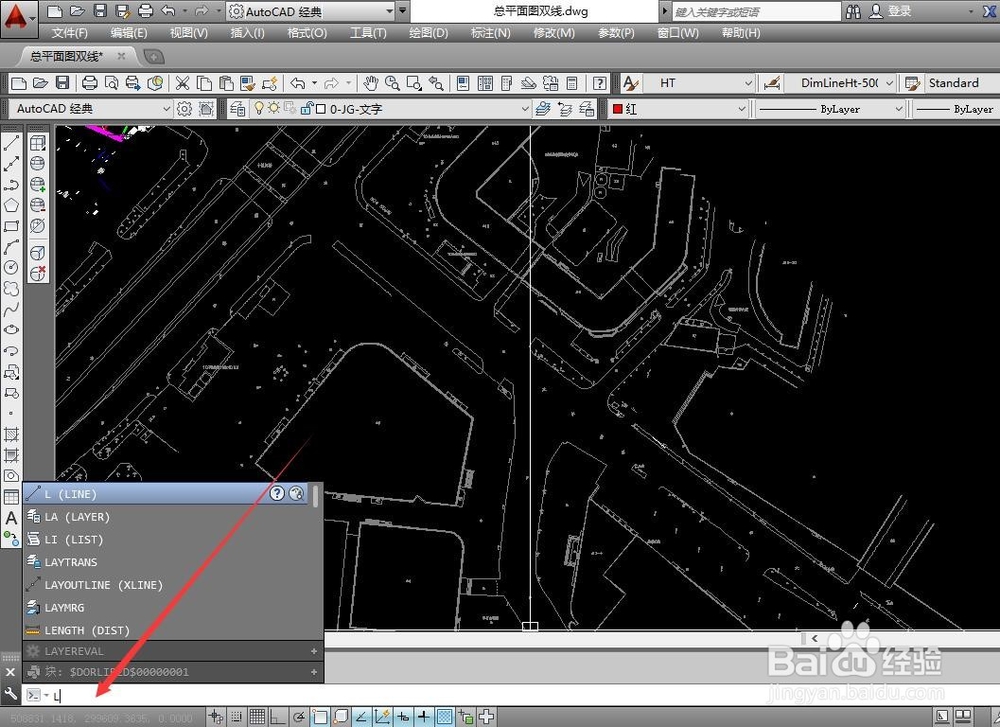1000x727 pixels.
Task: Click the command suggestion list scrollbar
Action: point(315,496)
